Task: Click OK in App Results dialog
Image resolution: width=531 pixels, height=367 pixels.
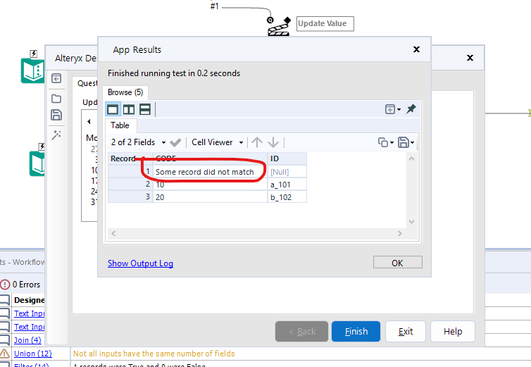Action: (398, 263)
